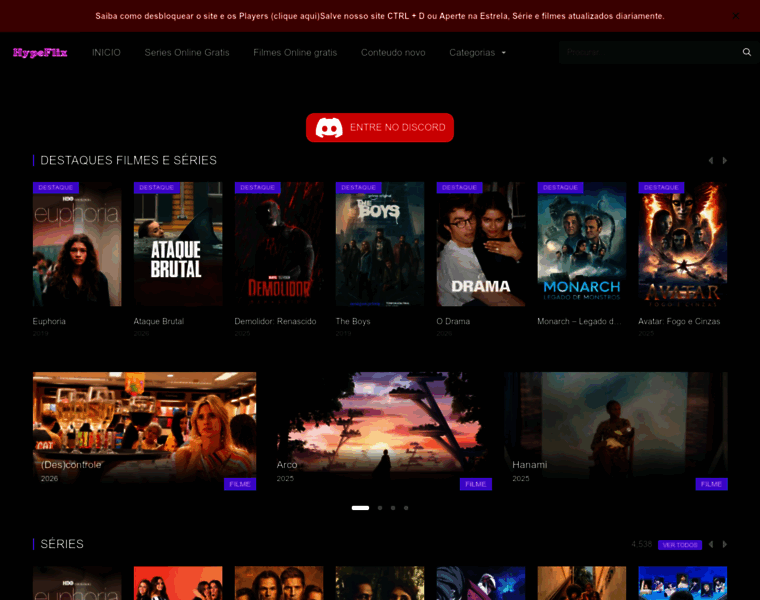Go to next Destaques slide arrow
760x600 pixels.
click(725, 160)
